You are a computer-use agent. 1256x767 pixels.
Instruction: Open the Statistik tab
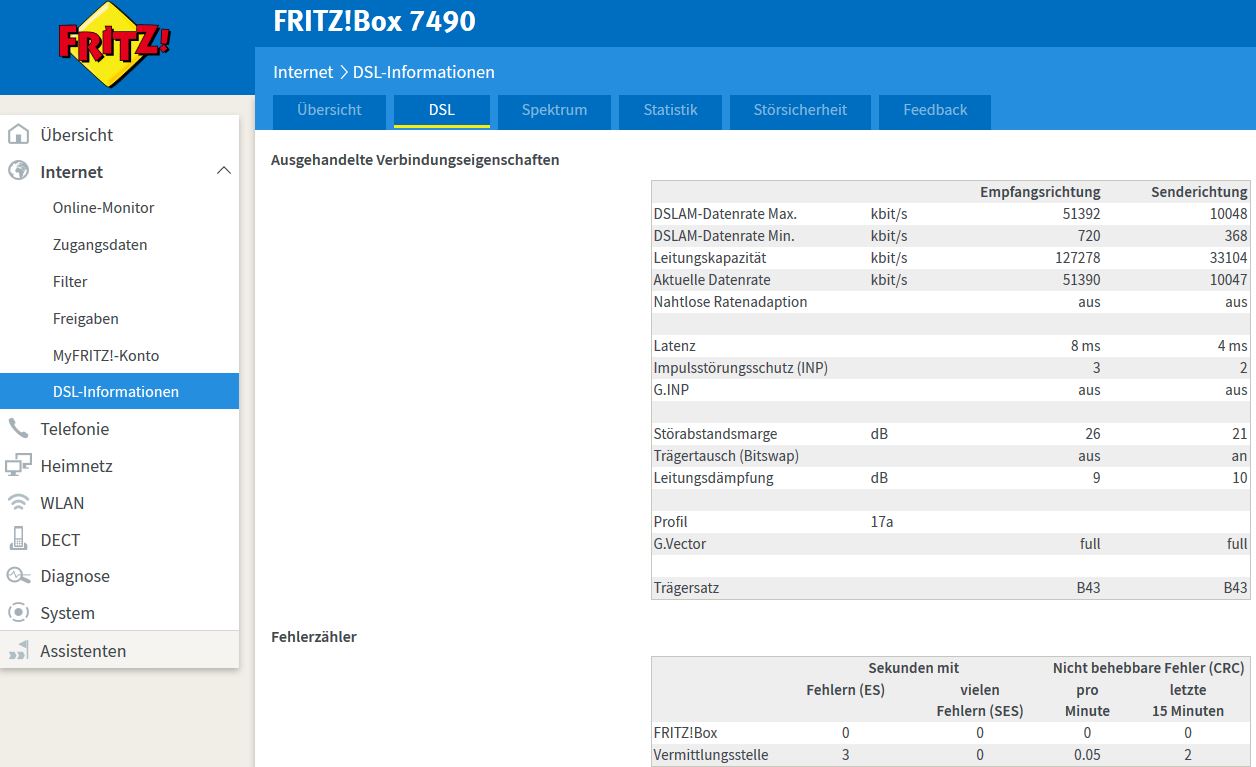[x=670, y=110]
